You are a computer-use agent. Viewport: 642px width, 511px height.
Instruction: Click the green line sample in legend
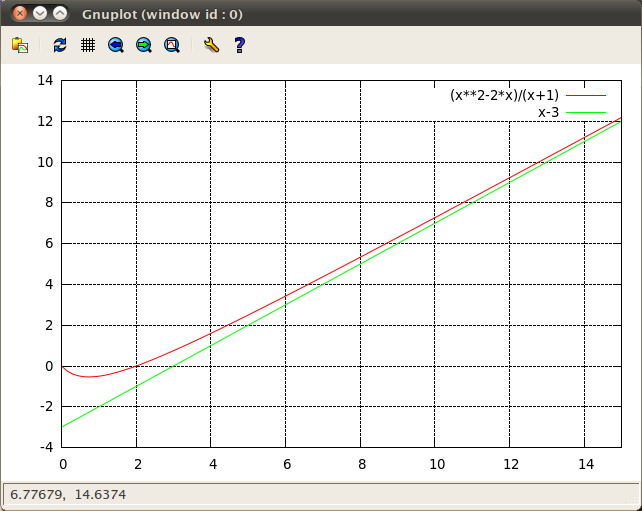587,112
